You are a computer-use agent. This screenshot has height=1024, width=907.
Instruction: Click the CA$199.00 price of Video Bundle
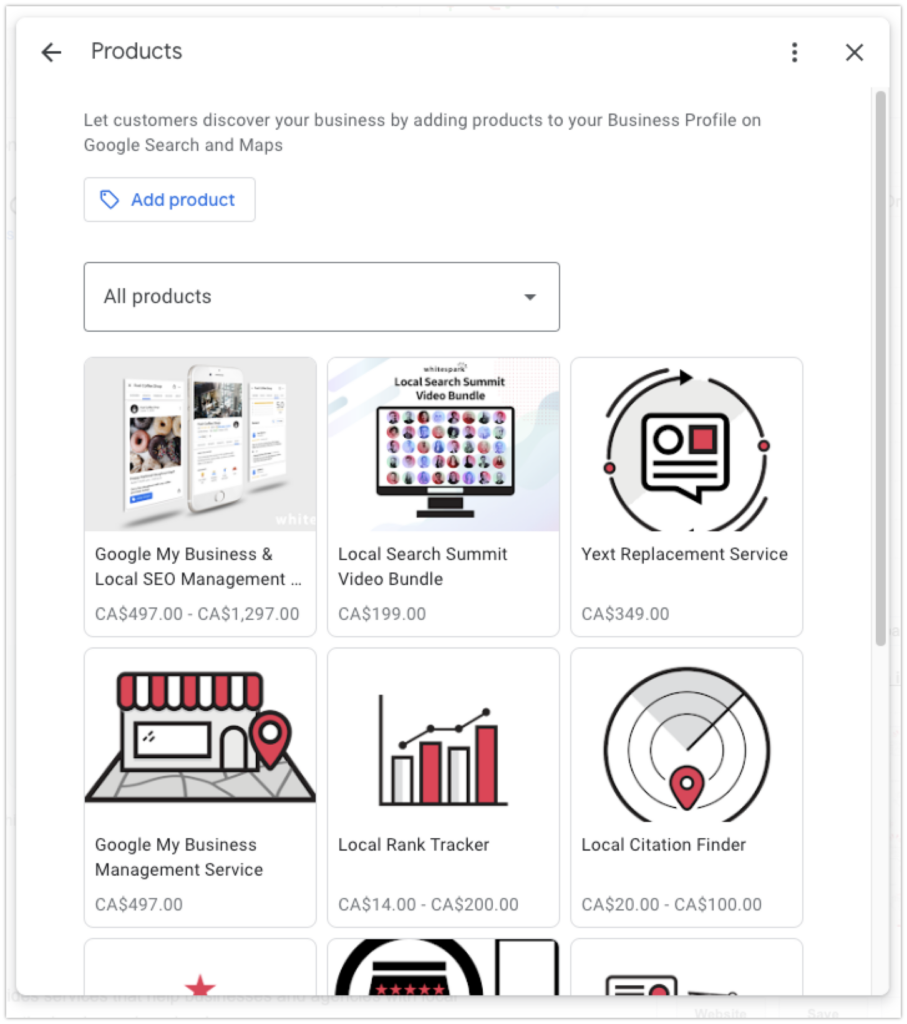(x=382, y=615)
